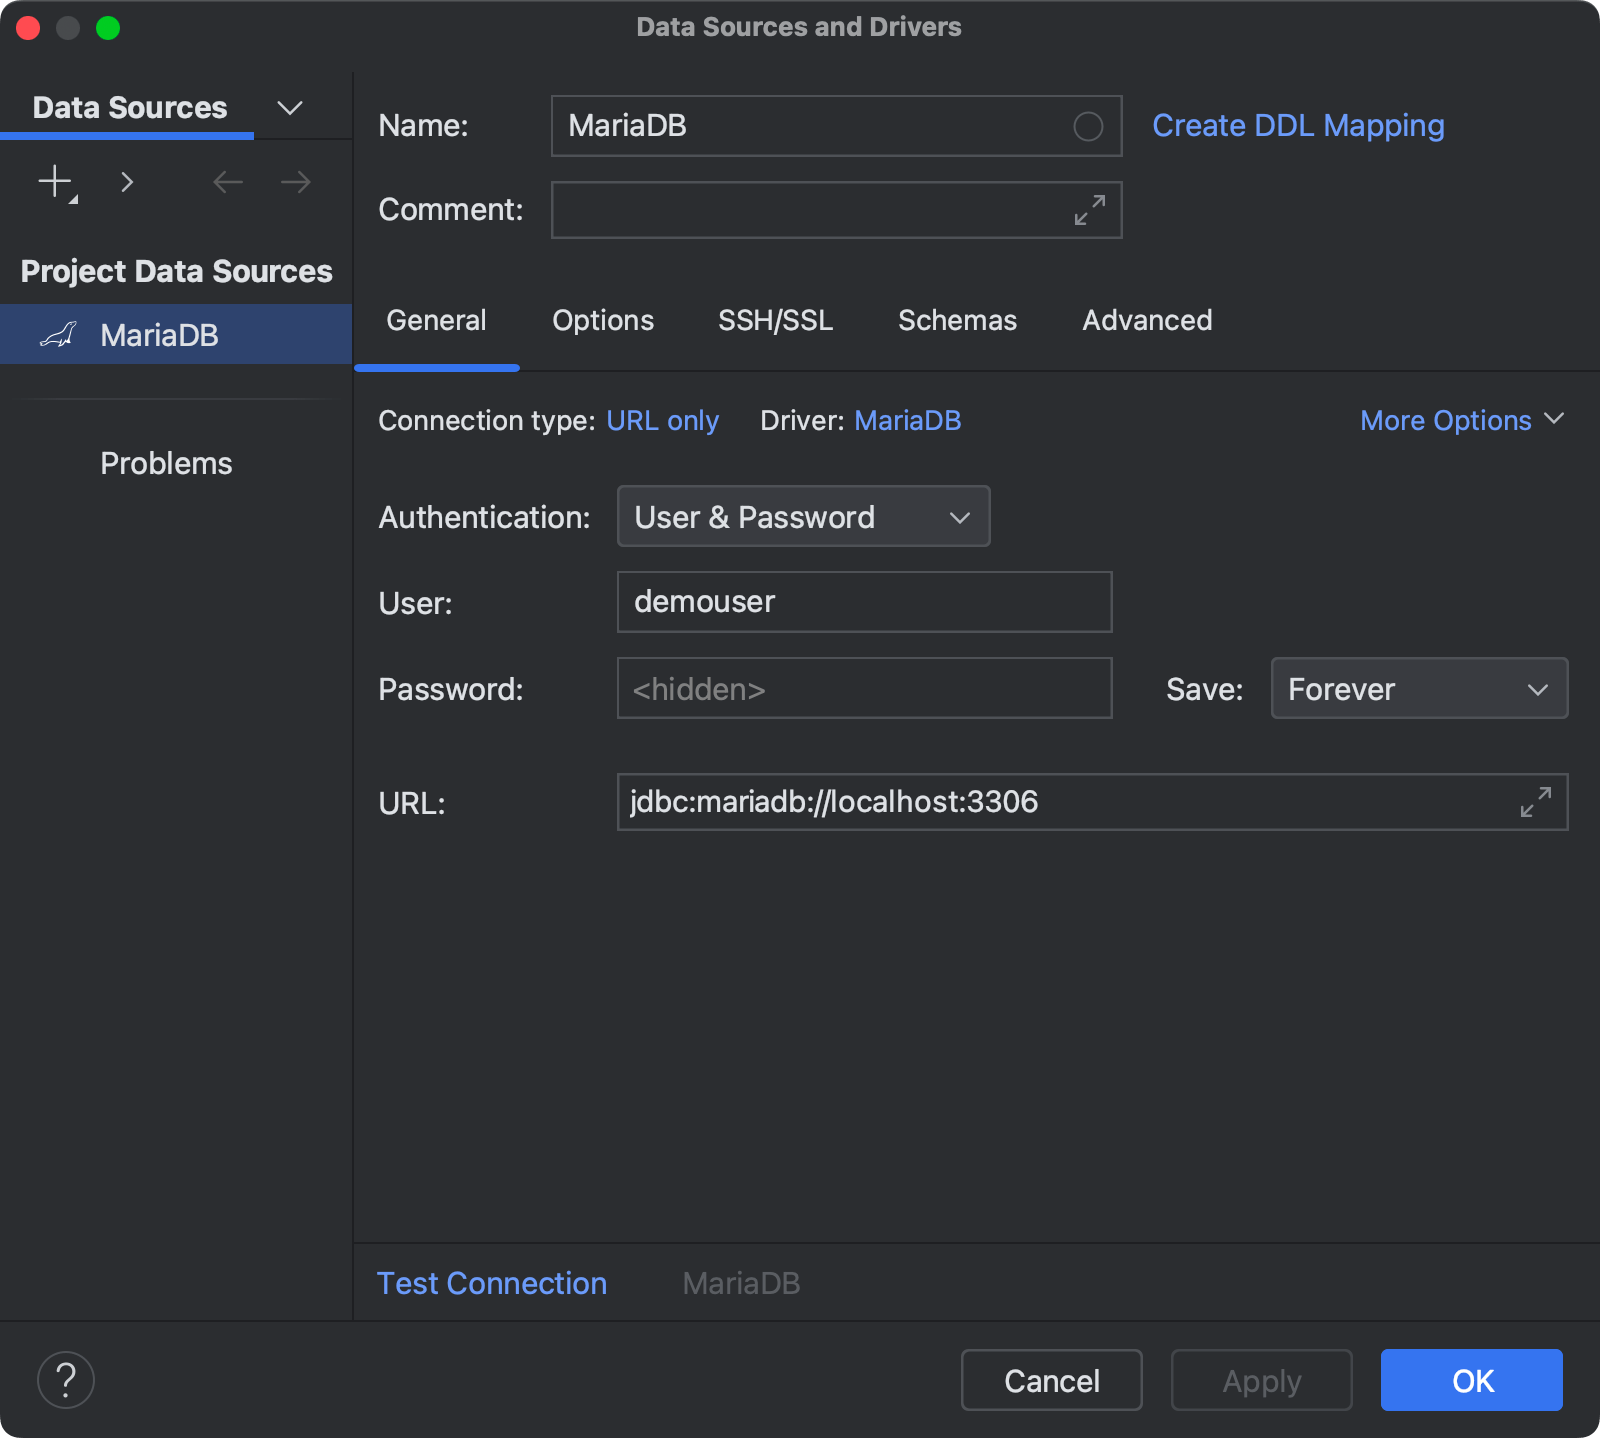This screenshot has height=1438, width=1600.
Task: Open the Authentication dropdown
Action: 802,516
